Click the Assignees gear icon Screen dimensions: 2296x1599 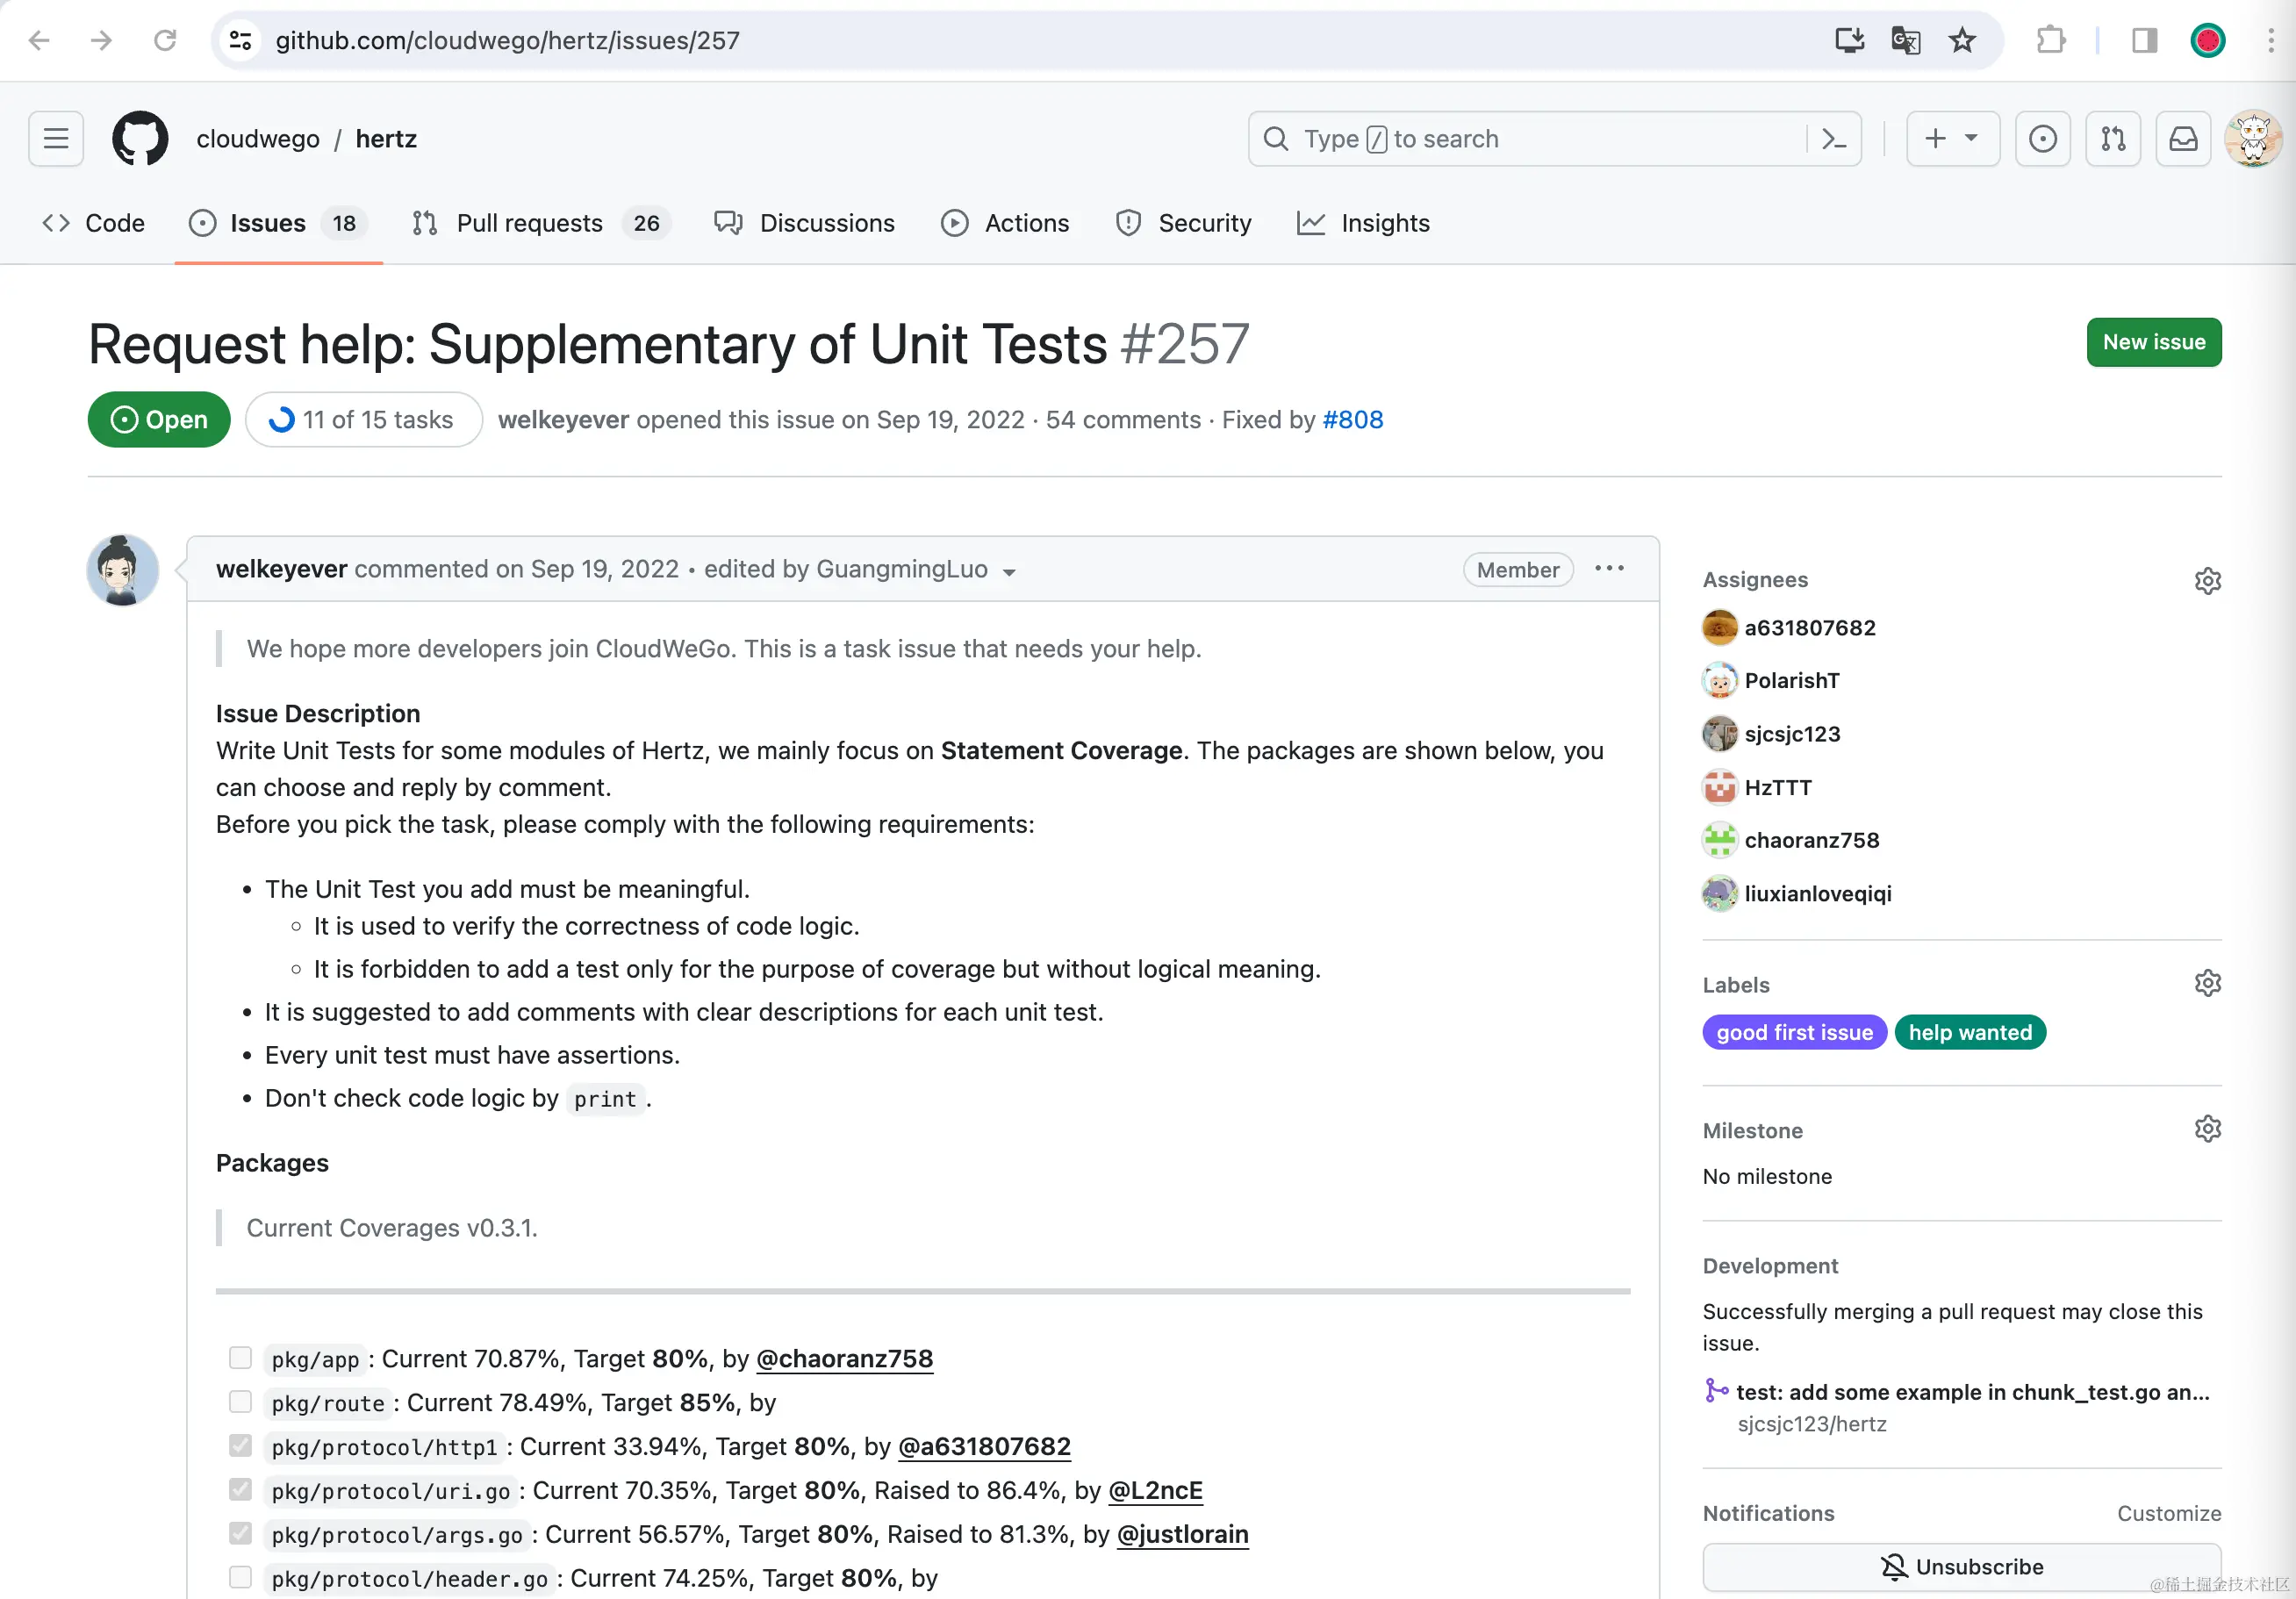tap(2207, 581)
